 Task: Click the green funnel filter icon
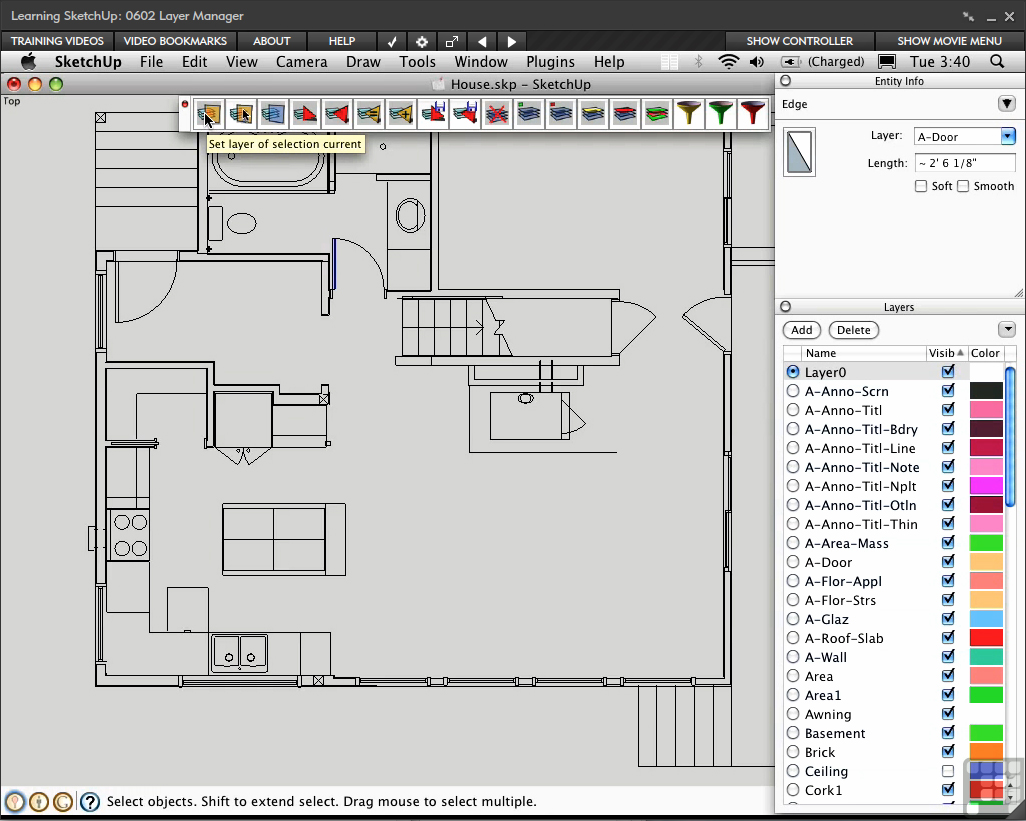tap(721, 114)
